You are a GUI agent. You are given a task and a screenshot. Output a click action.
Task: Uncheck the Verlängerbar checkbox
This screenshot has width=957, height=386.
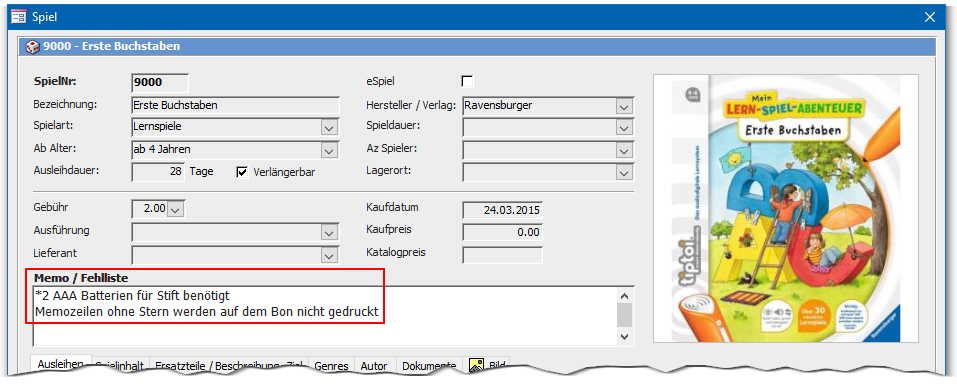(242, 172)
